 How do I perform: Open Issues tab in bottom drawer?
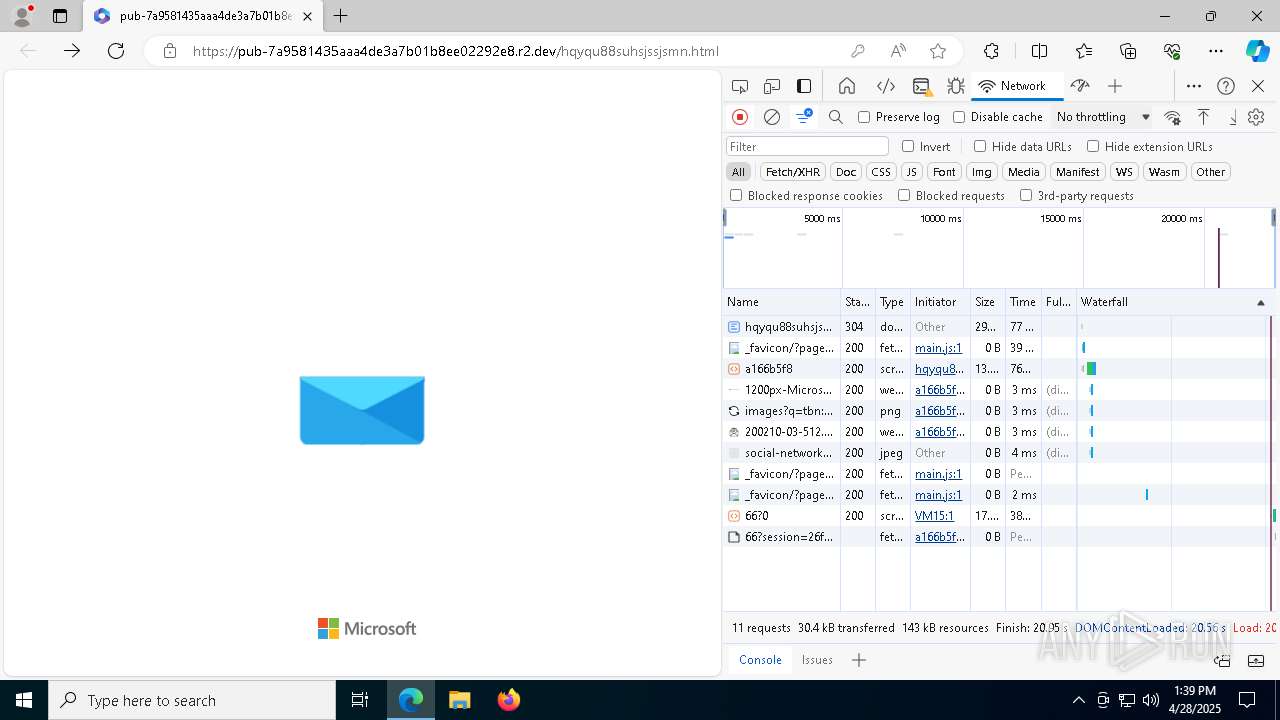[817, 660]
